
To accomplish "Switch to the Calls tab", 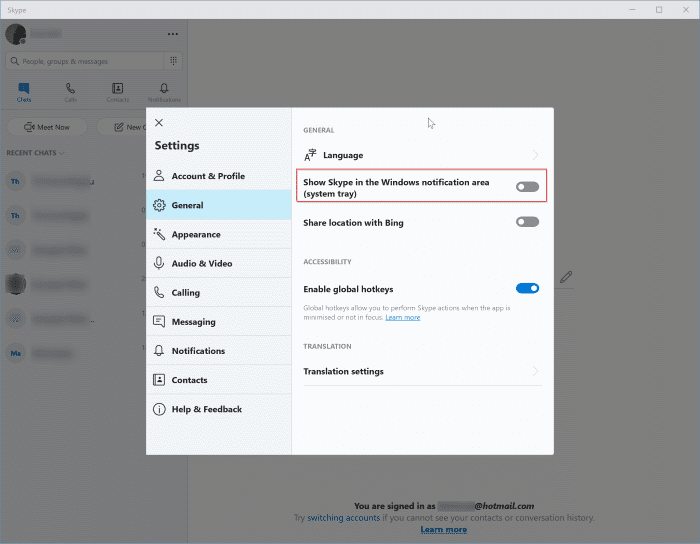I will [x=71, y=92].
